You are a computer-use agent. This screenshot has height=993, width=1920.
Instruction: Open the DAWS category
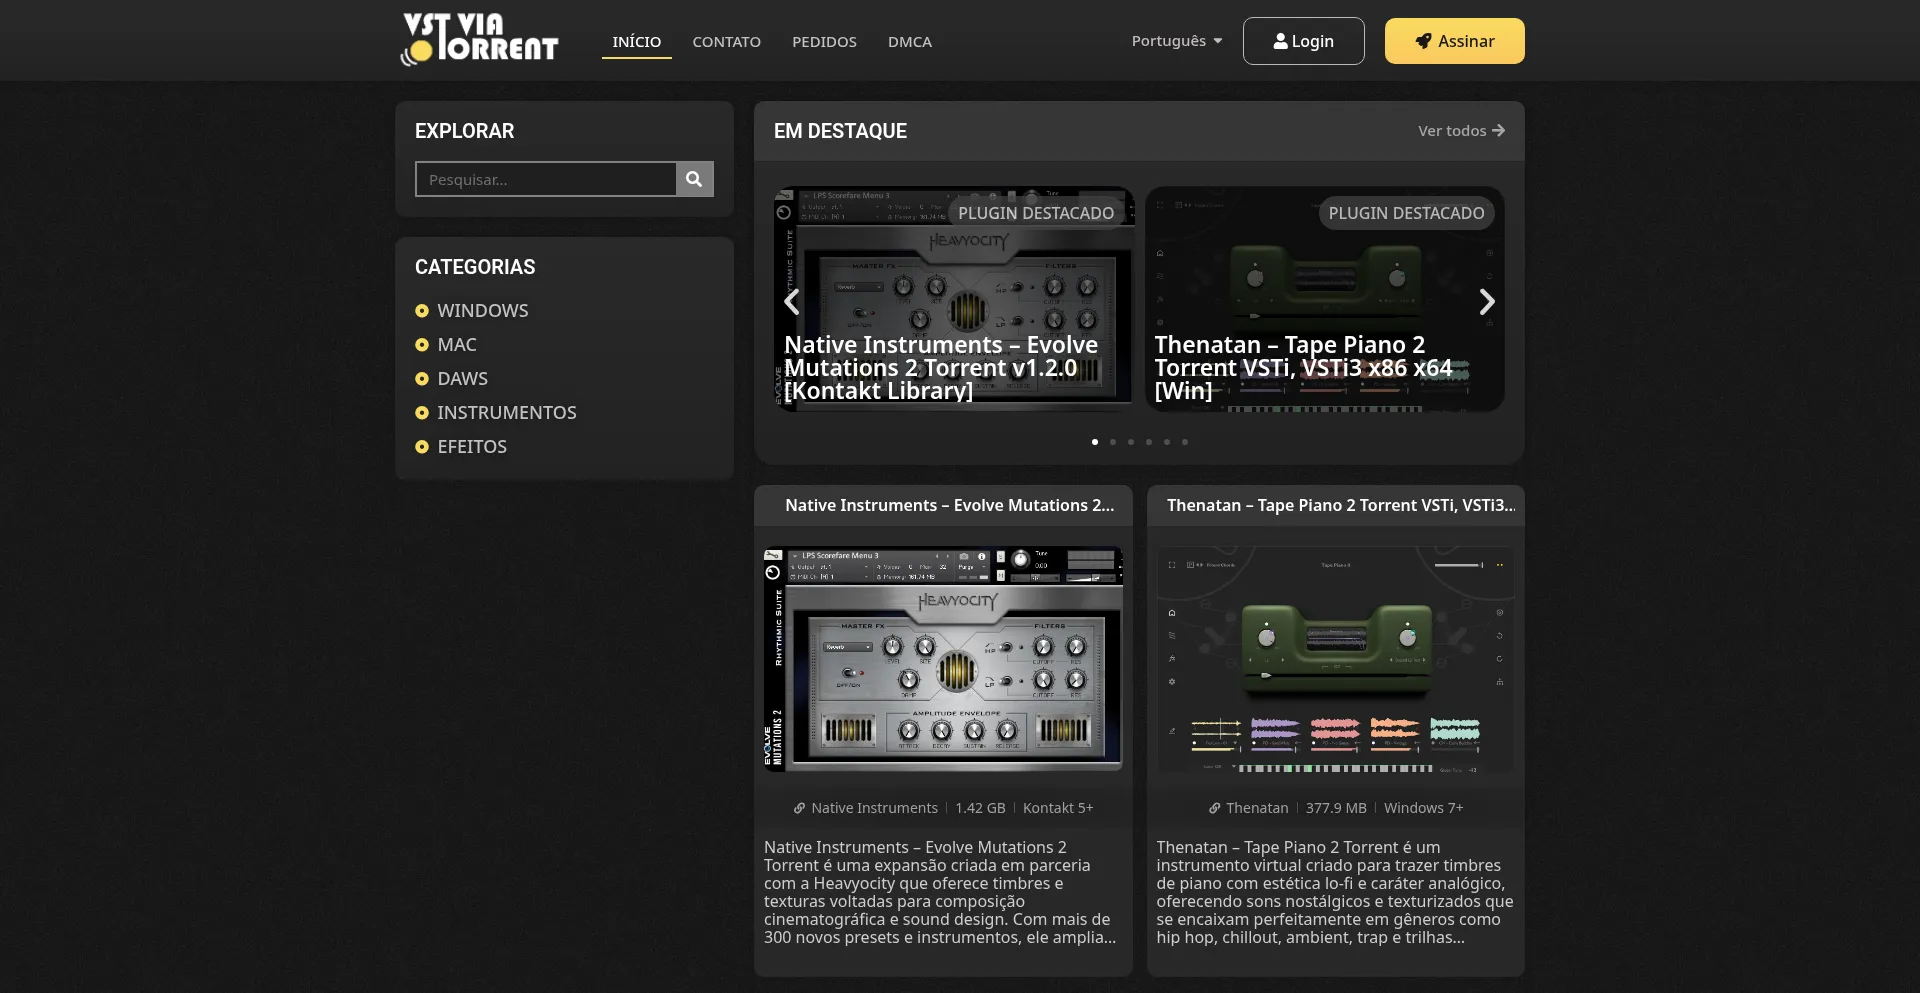click(x=462, y=378)
